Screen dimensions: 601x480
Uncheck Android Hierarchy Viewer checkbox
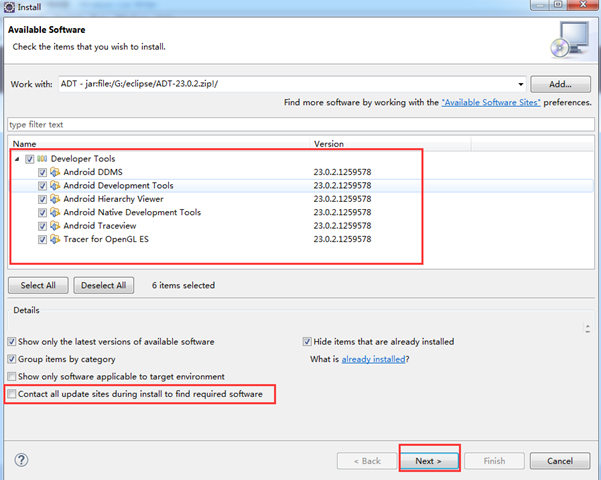click(x=42, y=199)
